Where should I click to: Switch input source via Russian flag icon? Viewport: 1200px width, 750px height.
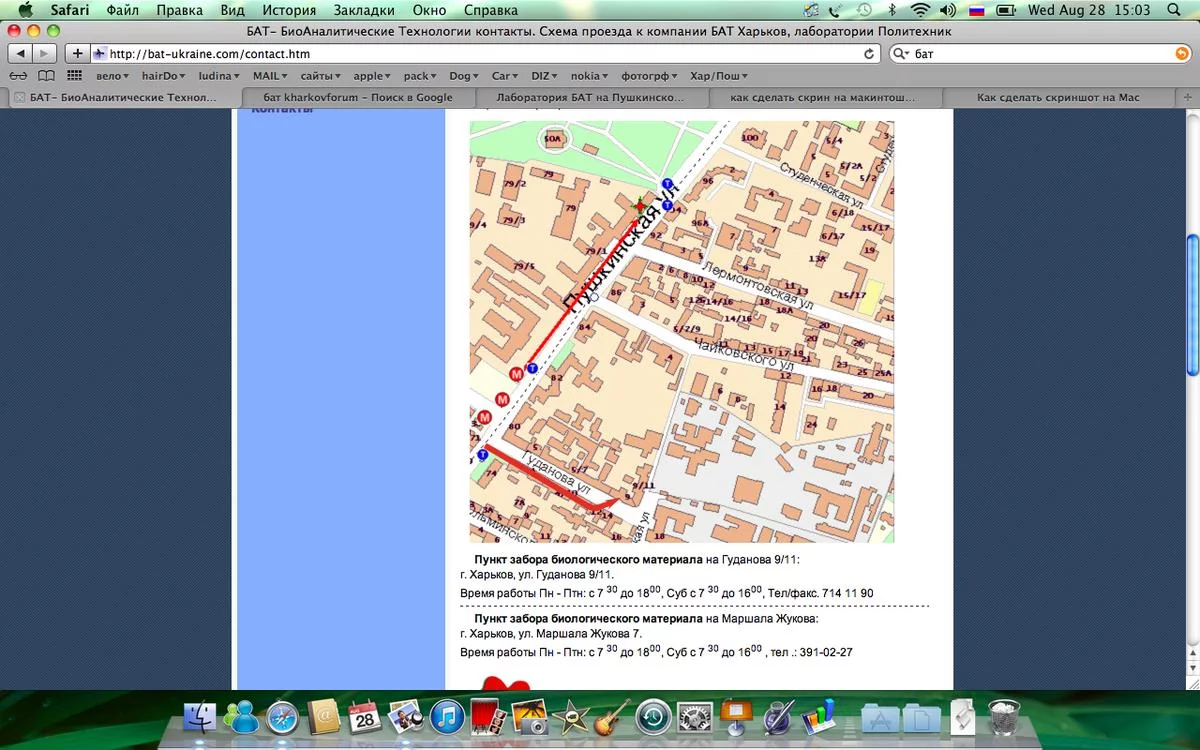coord(976,10)
